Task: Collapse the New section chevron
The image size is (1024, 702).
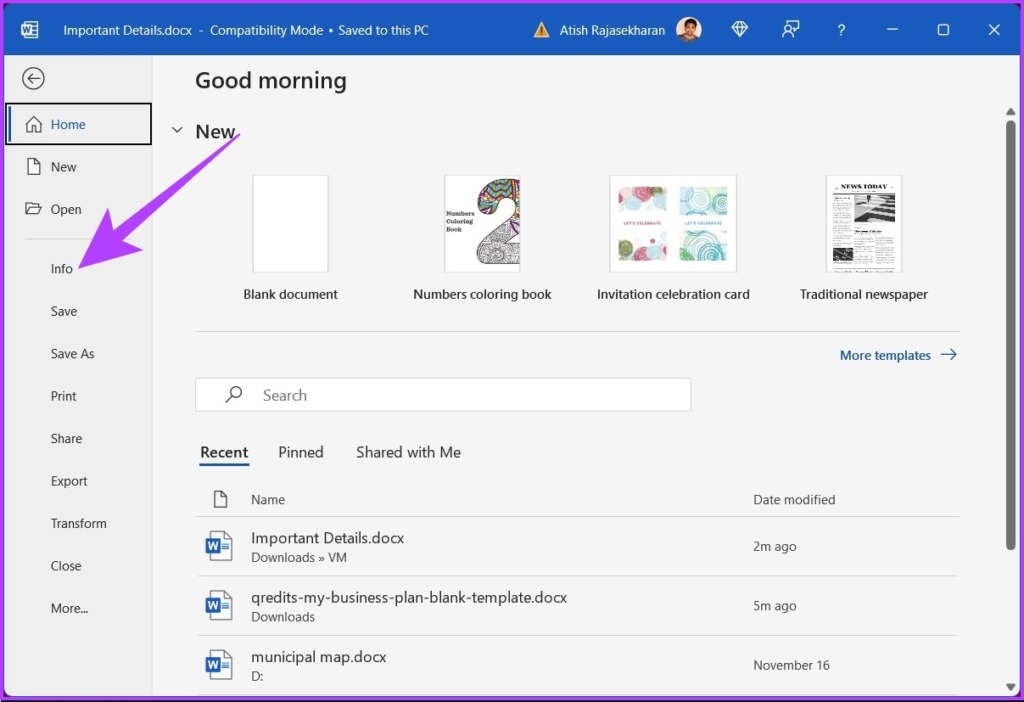Action: (177, 131)
